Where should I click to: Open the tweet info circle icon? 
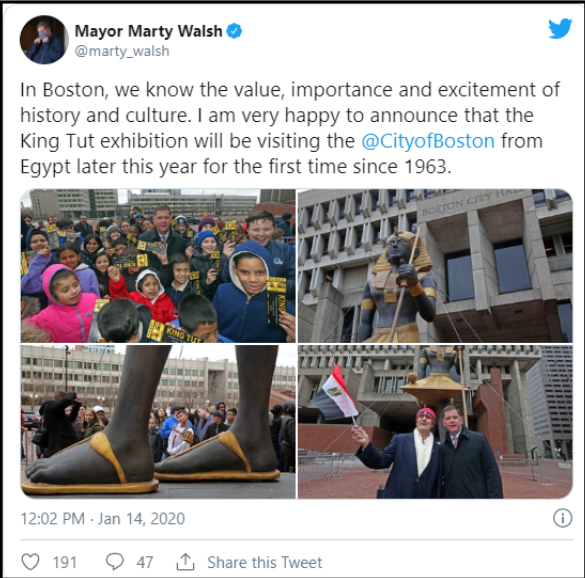click(x=563, y=518)
